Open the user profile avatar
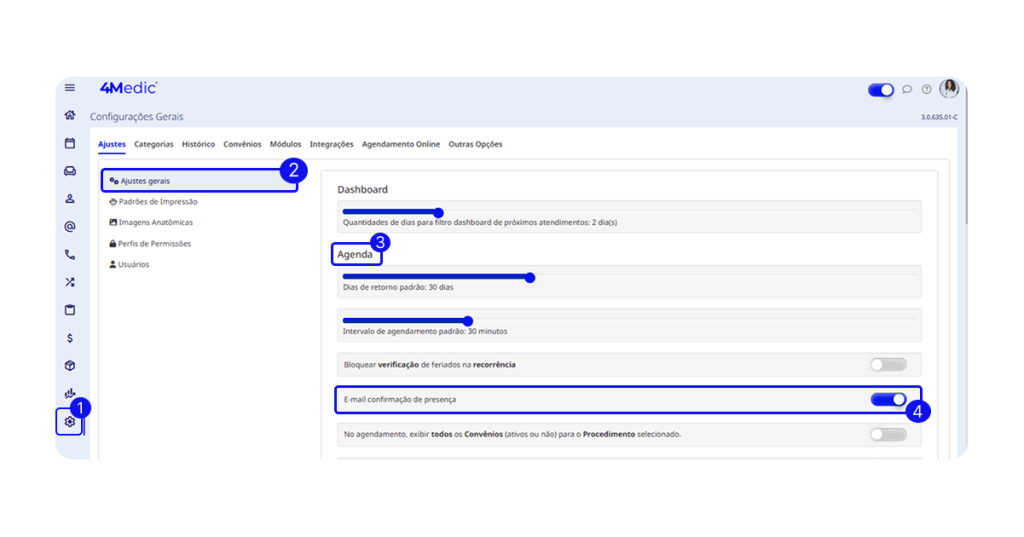This screenshot has width=1024, height=537. point(949,89)
